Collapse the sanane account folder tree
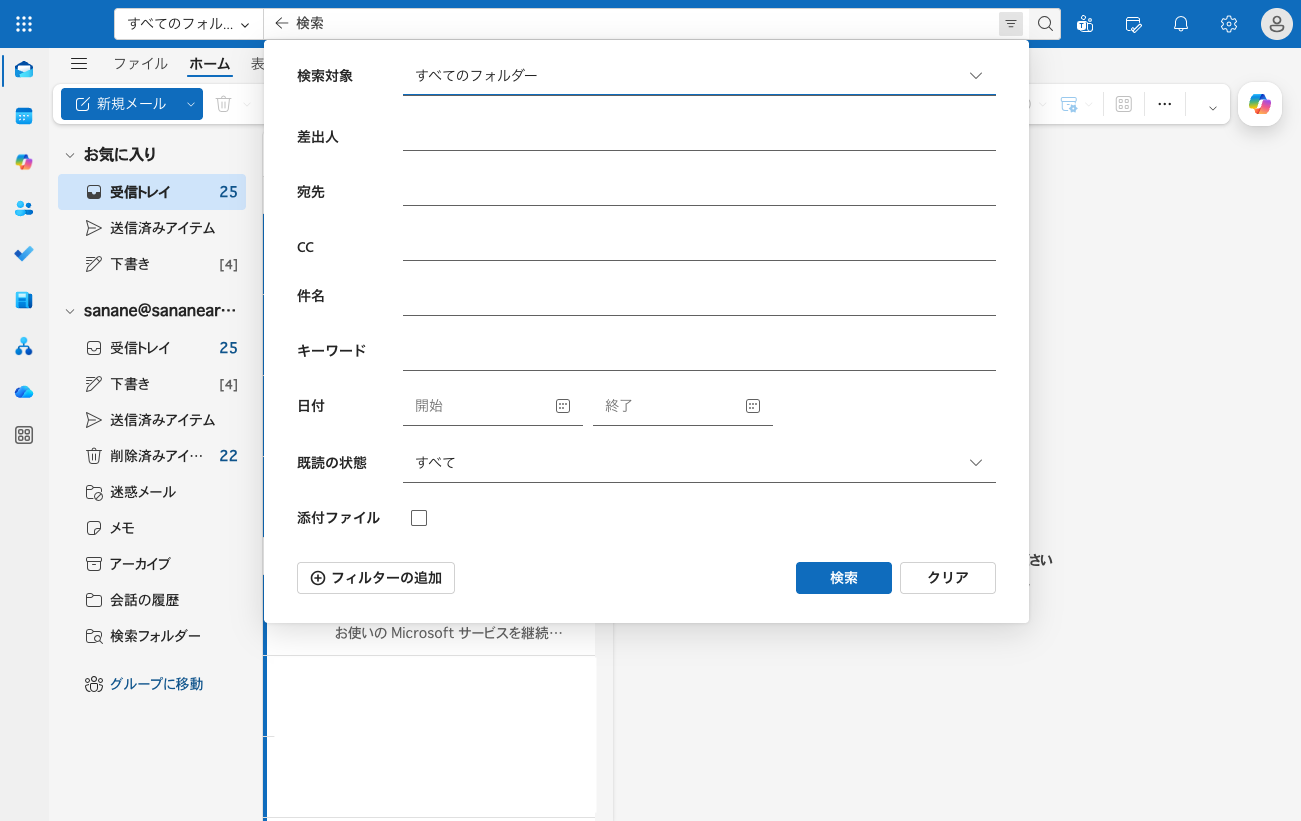 70,311
